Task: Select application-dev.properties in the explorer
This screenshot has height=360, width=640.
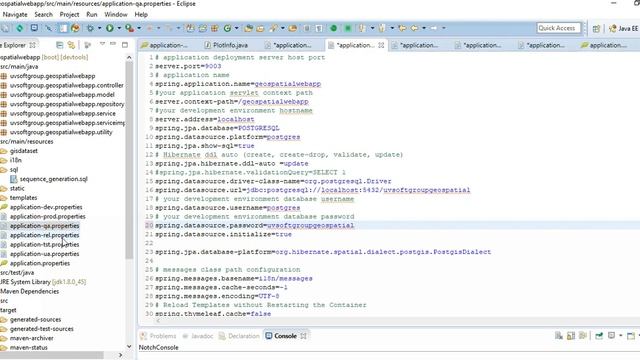Action: point(46,207)
